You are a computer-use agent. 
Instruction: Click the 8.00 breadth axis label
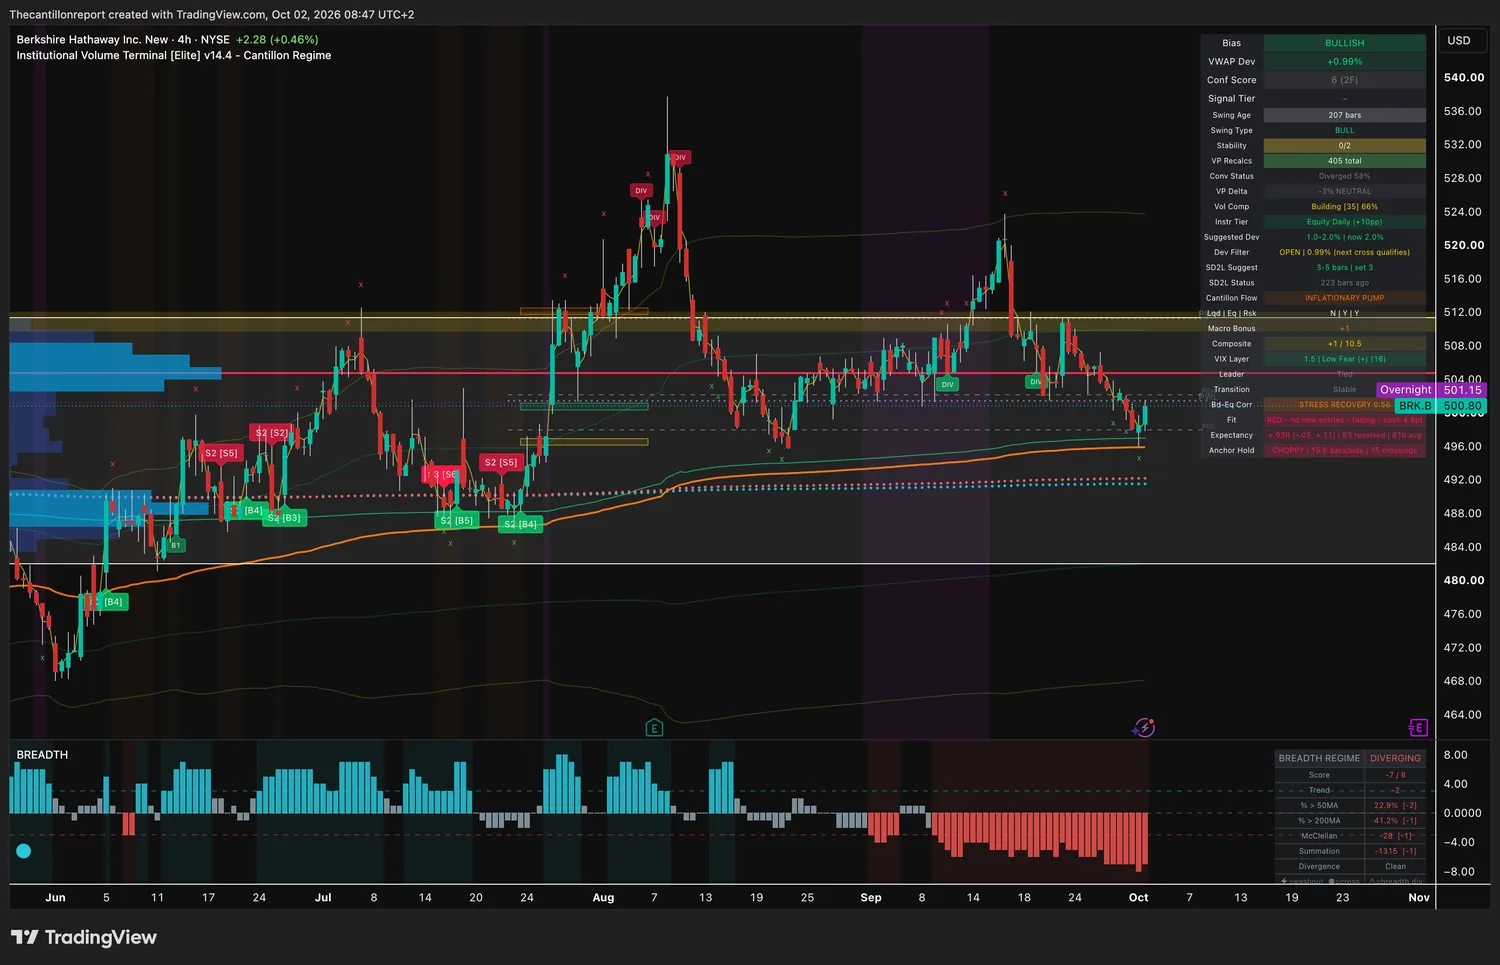[1456, 755]
